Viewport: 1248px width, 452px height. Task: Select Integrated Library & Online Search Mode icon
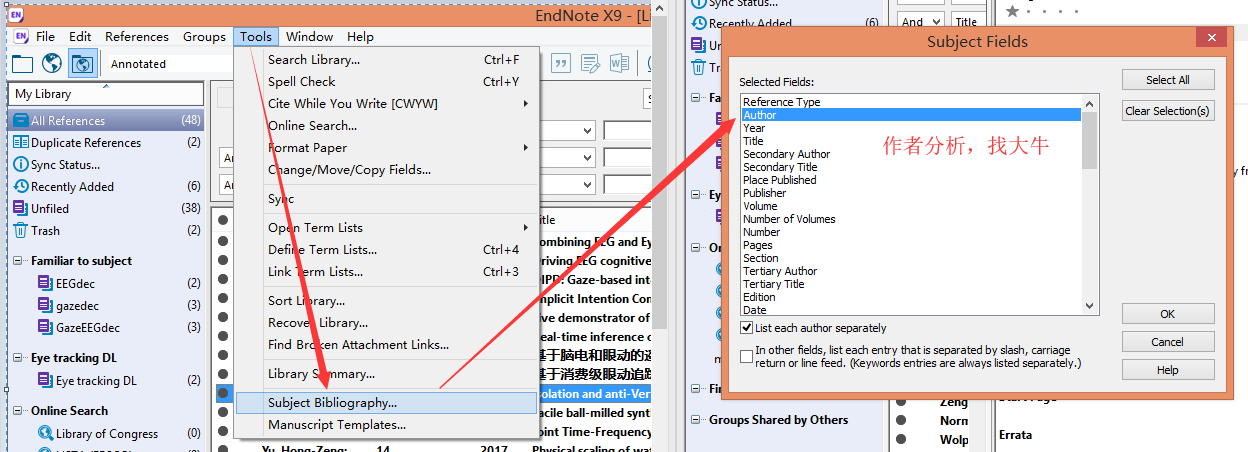pos(83,64)
